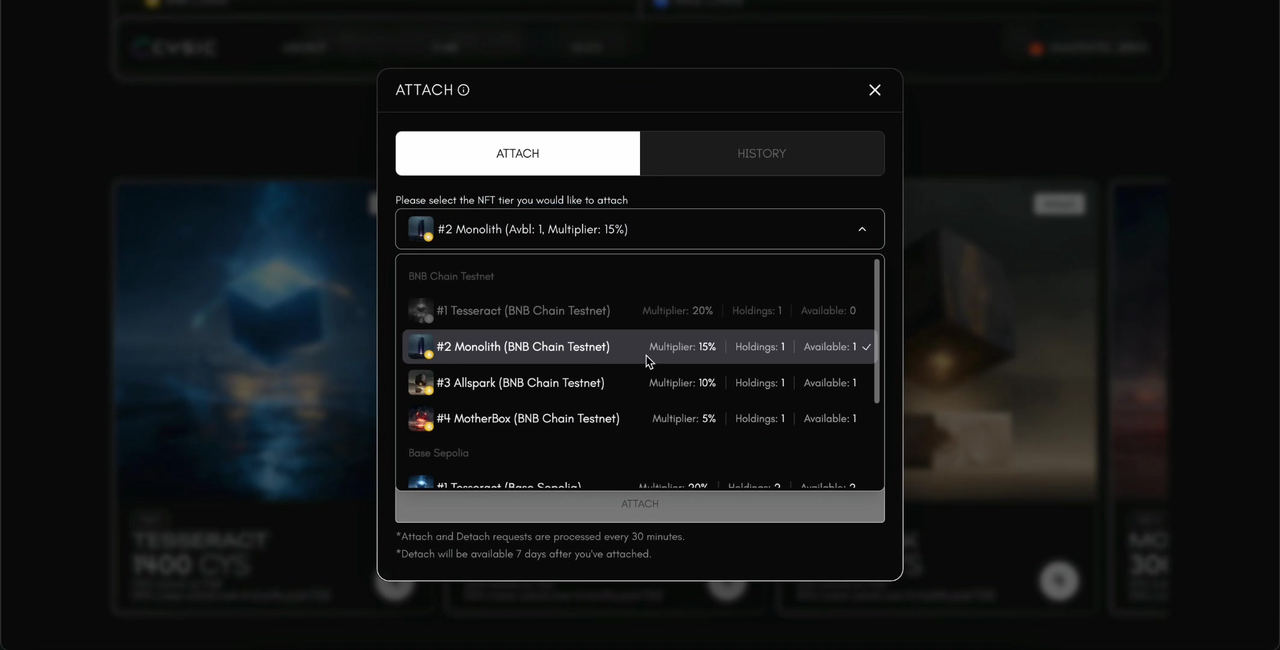Select the ATTACH tab
This screenshot has width=1280, height=650.
click(x=518, y=154)
